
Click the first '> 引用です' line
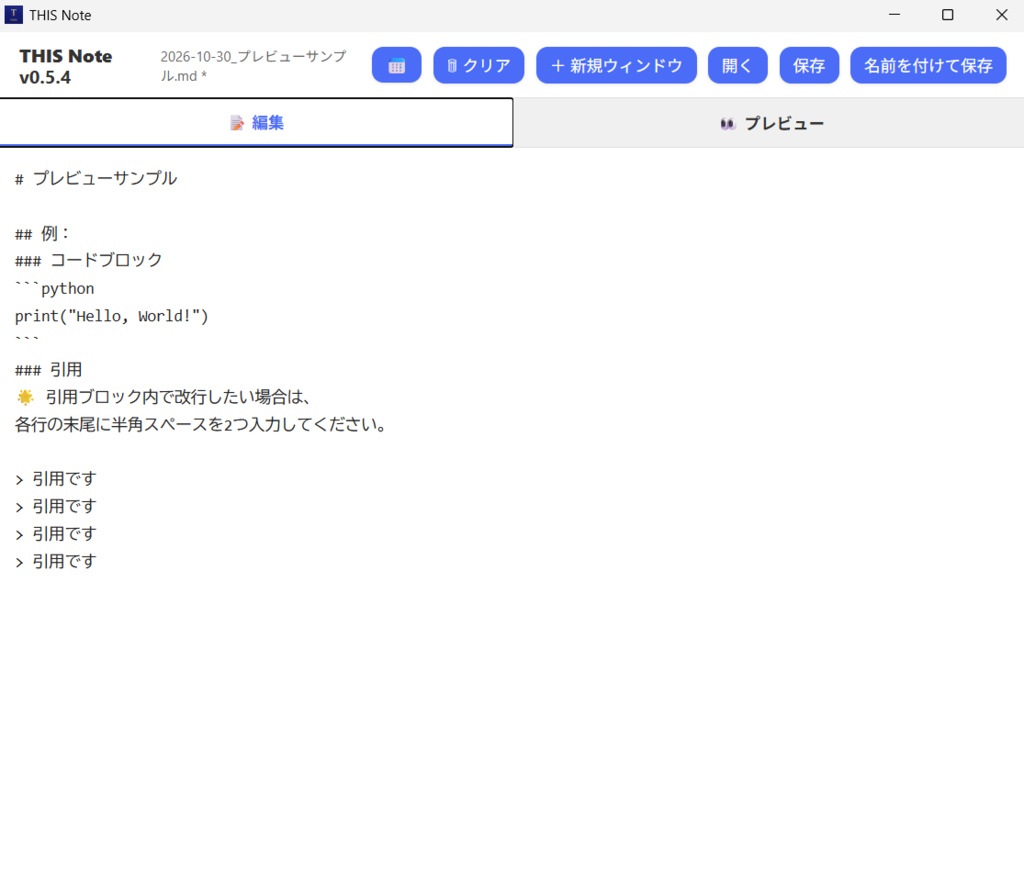pyautogui.click(x=56, y=479)
